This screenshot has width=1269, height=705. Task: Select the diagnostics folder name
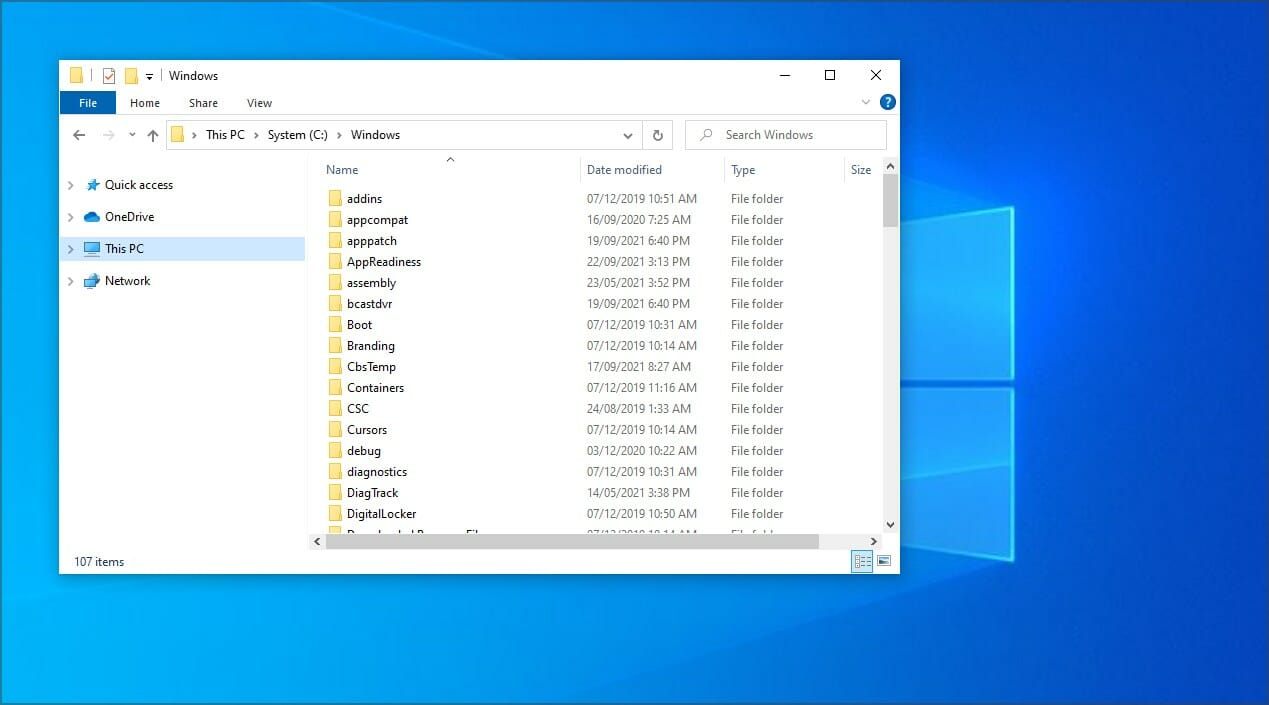click(x=377, y=472)
